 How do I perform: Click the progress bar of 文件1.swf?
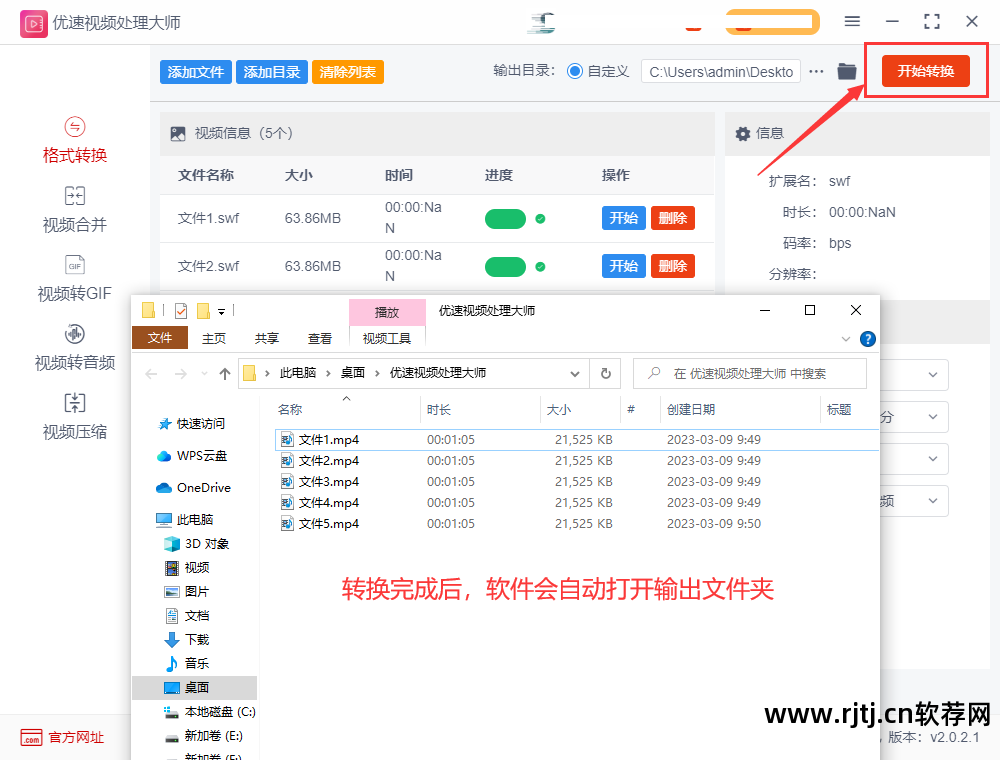tap(505, 219)
